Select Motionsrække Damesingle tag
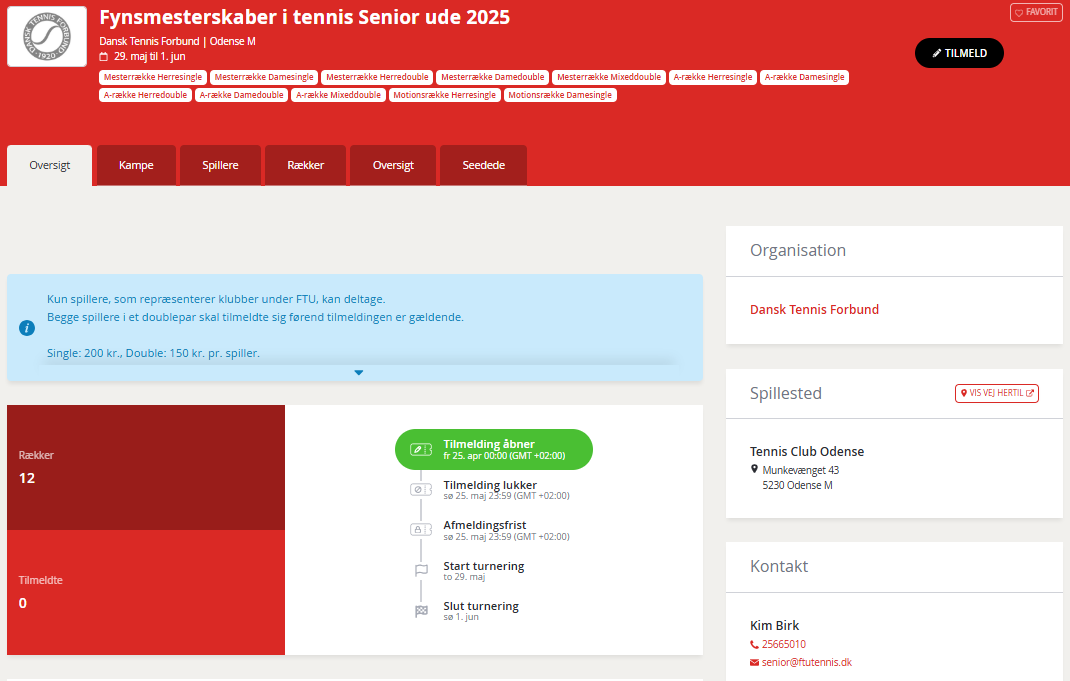The width and height of the screenshot is (1070, 681). tap(560, 95)
